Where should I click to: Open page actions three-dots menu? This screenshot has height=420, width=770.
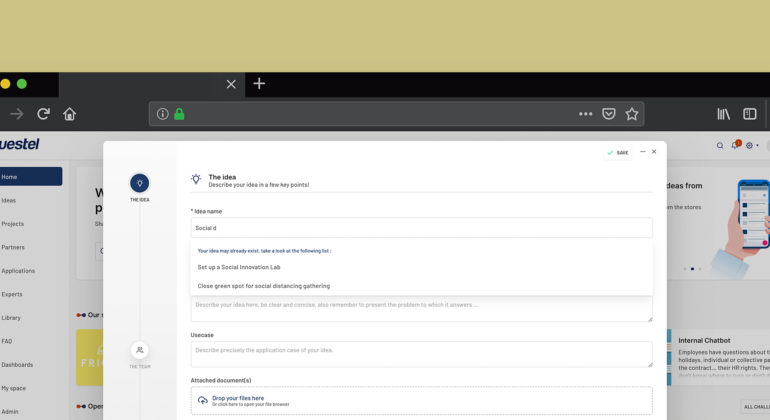tap(585, 114)
